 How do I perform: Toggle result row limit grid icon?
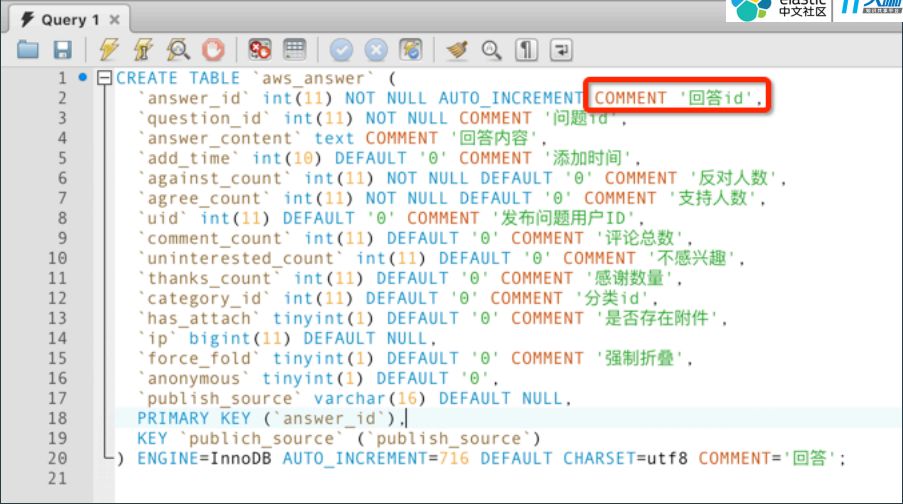tap(295, 50)
